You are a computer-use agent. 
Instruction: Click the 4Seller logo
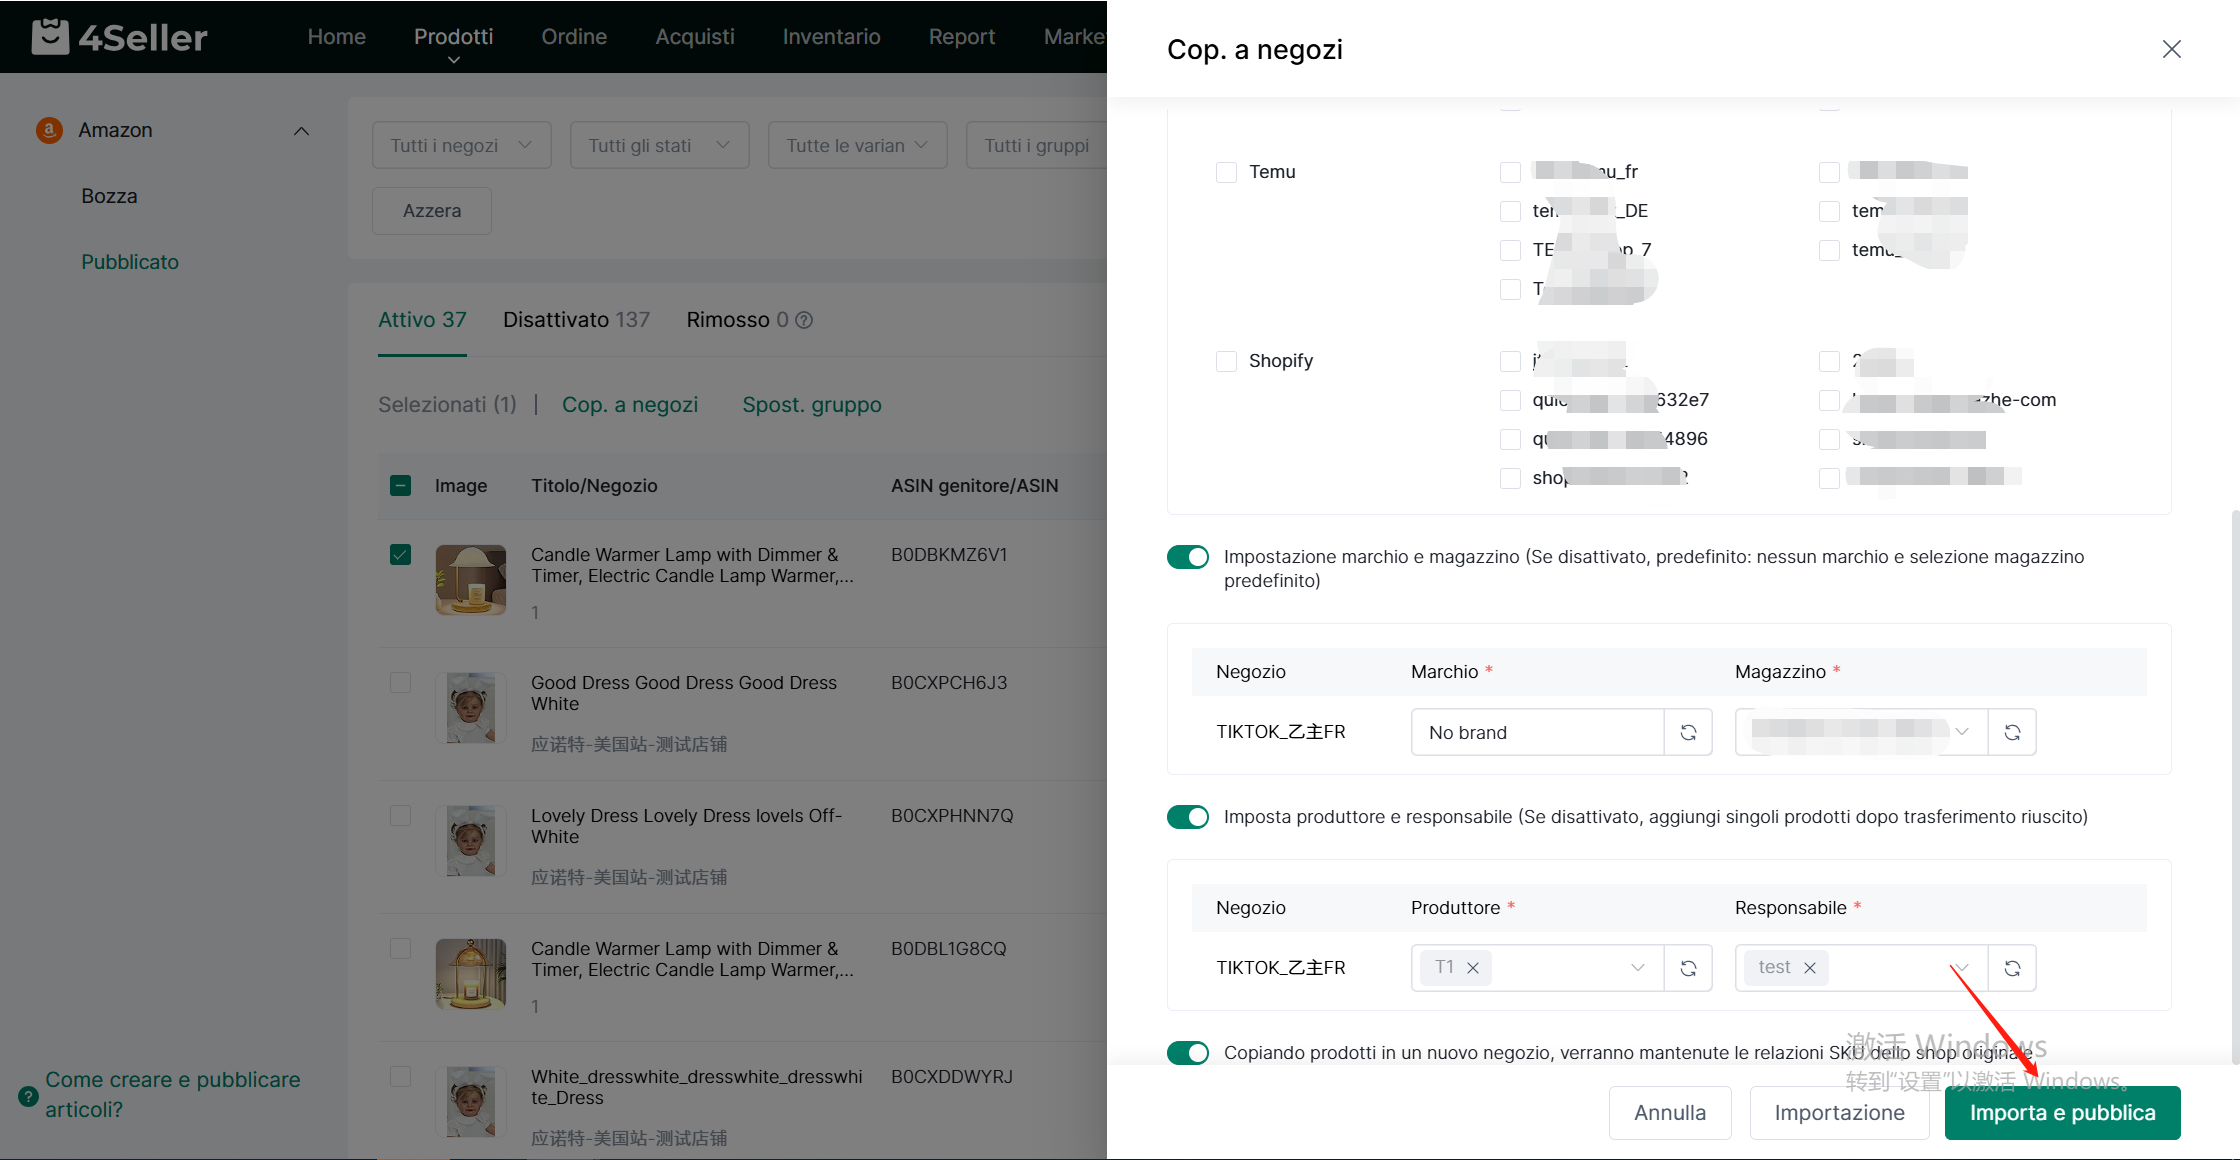(x=120, y=37)
